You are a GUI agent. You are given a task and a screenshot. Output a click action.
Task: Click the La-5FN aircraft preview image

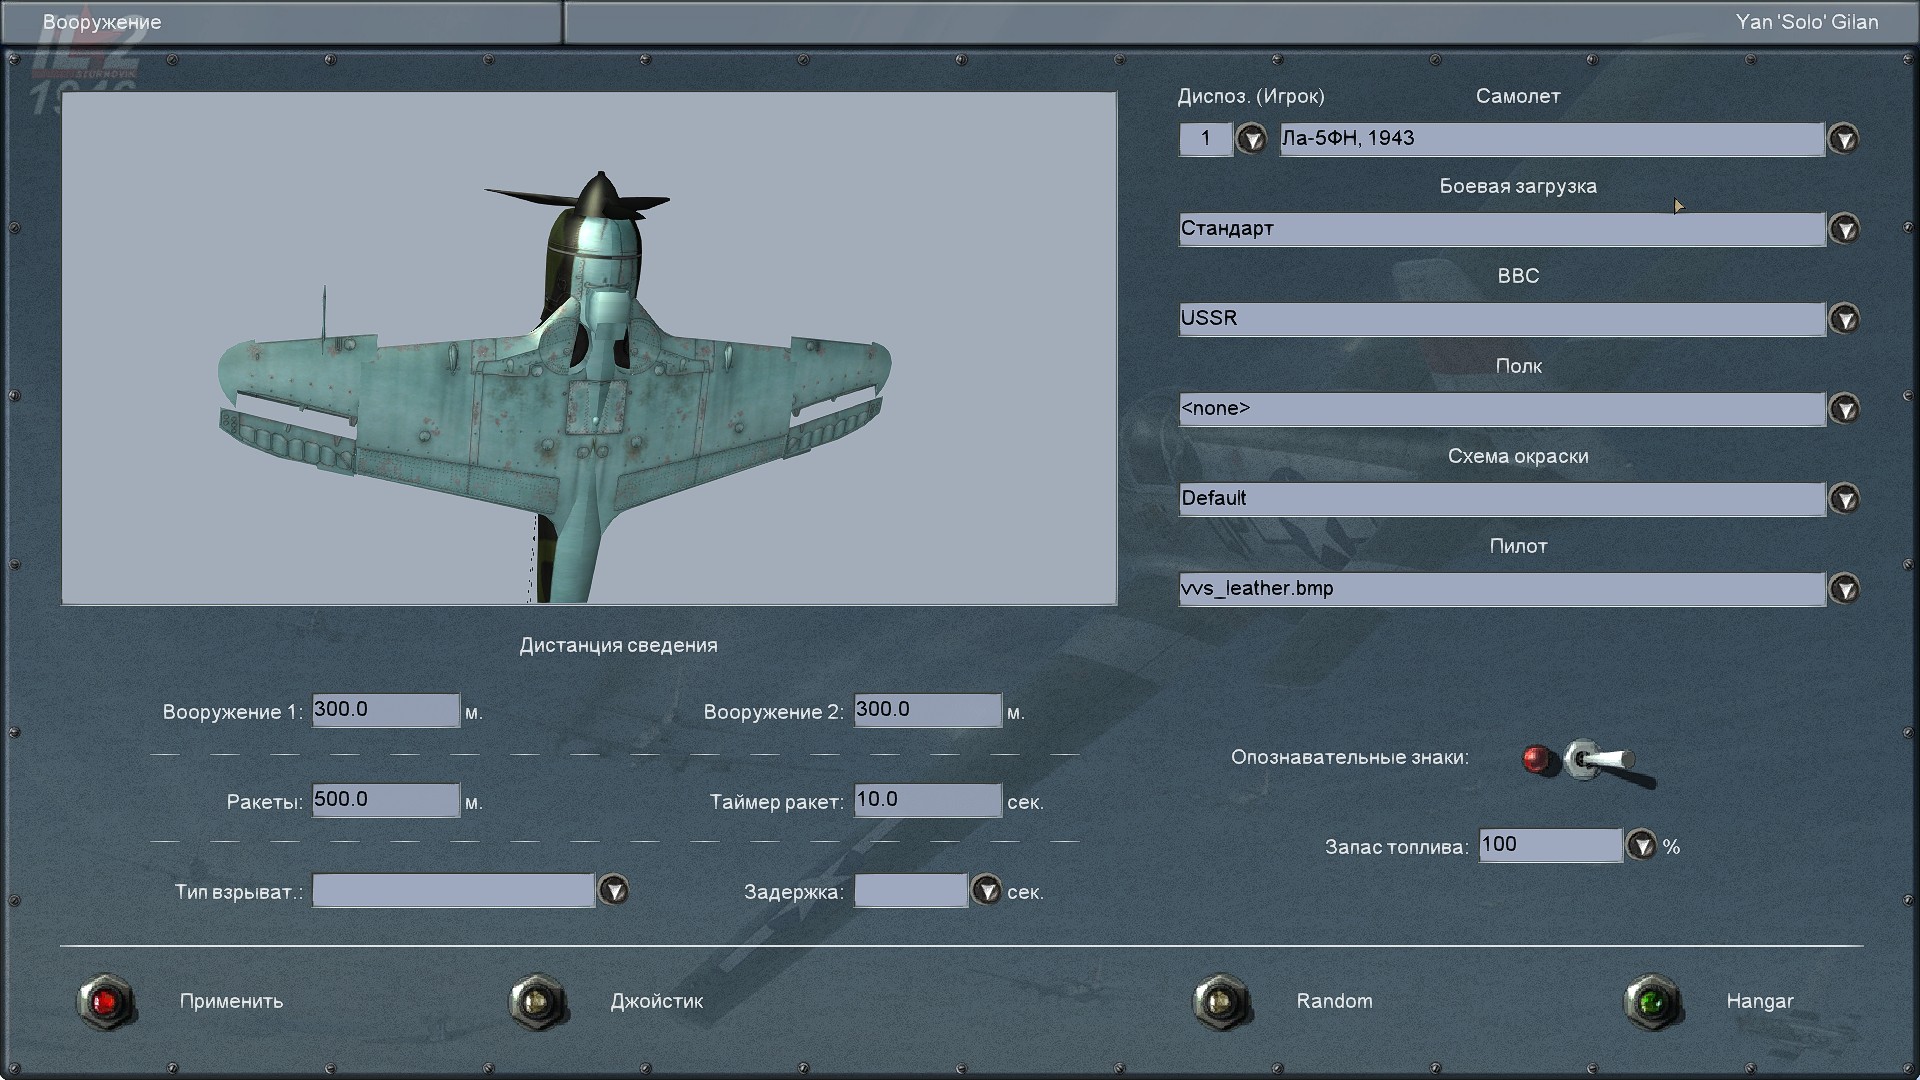589,348
